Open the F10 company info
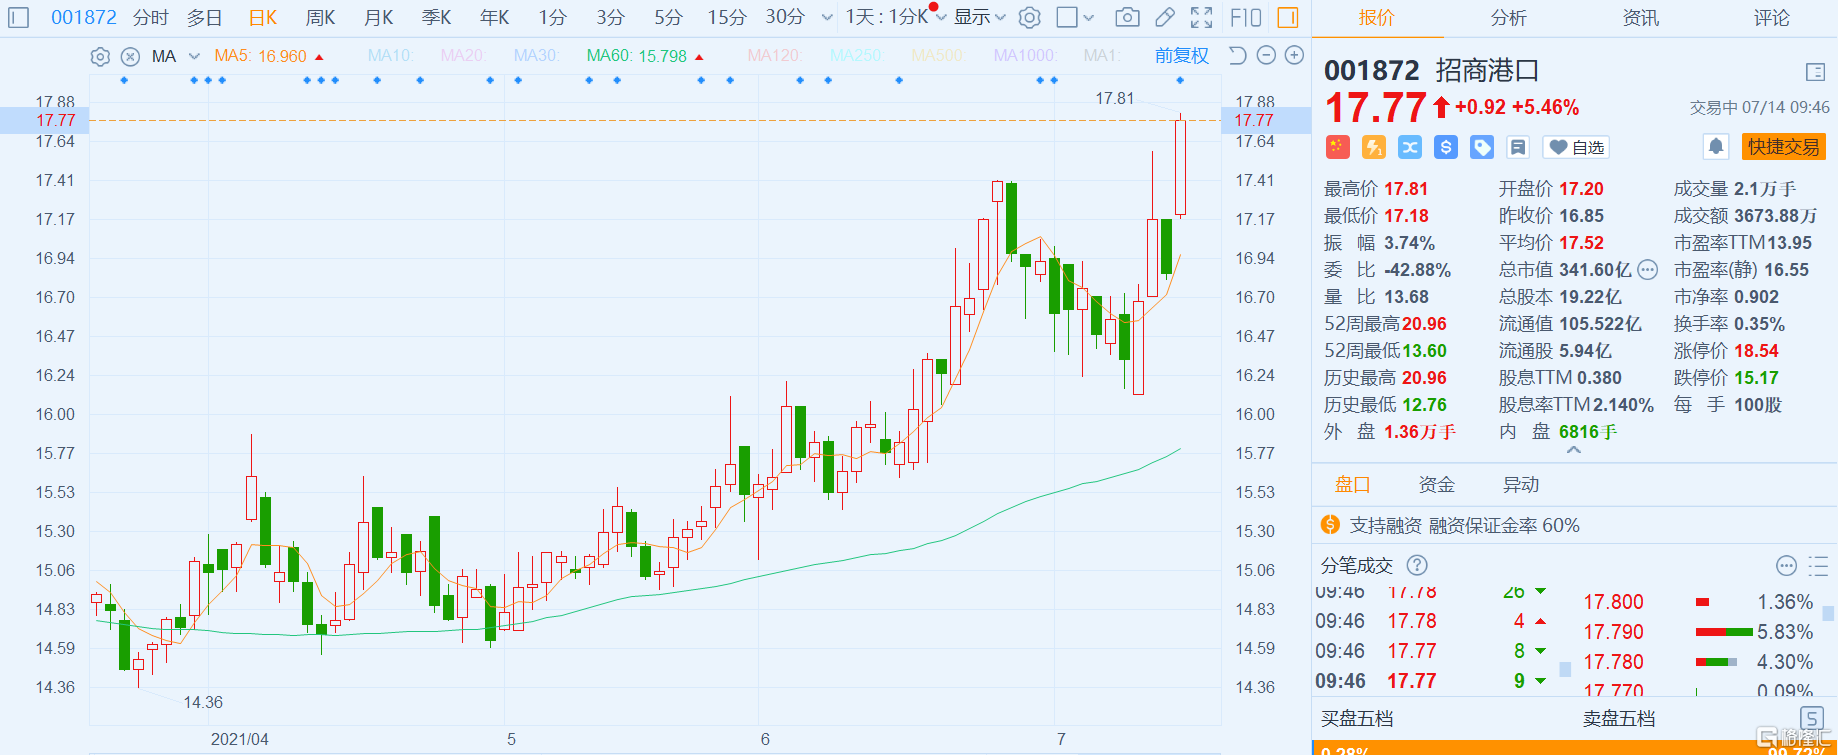Image resolution: width=1838 pixels, height=755 pixels. click(1245, 17)
